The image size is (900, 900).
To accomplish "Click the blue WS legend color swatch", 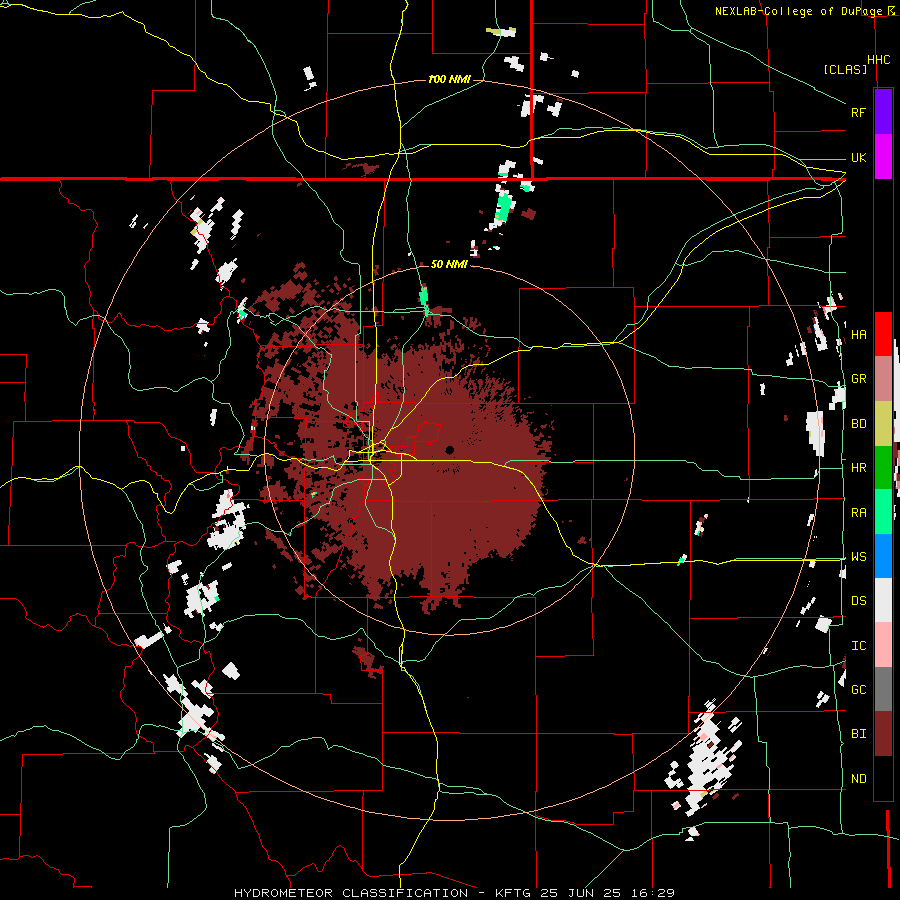I will click(x=883, y=556).
